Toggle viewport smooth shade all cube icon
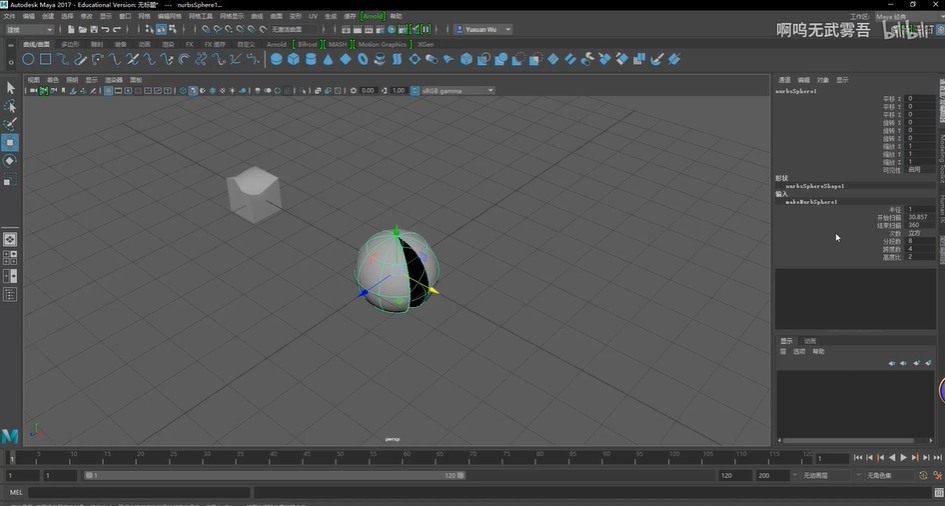This screenshot has height=506, width=945. 193,90
